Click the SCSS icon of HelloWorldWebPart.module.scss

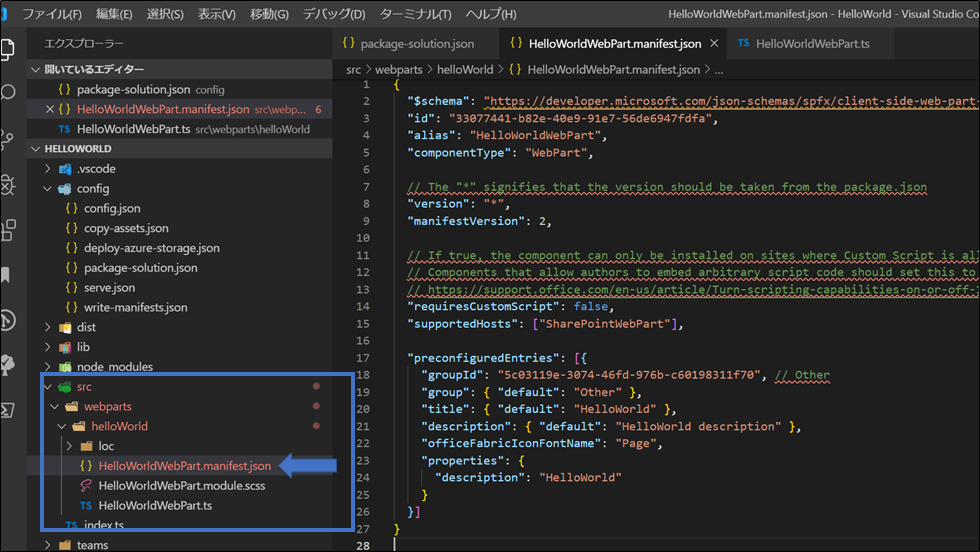pyautogui.click(x=86, y=486)
